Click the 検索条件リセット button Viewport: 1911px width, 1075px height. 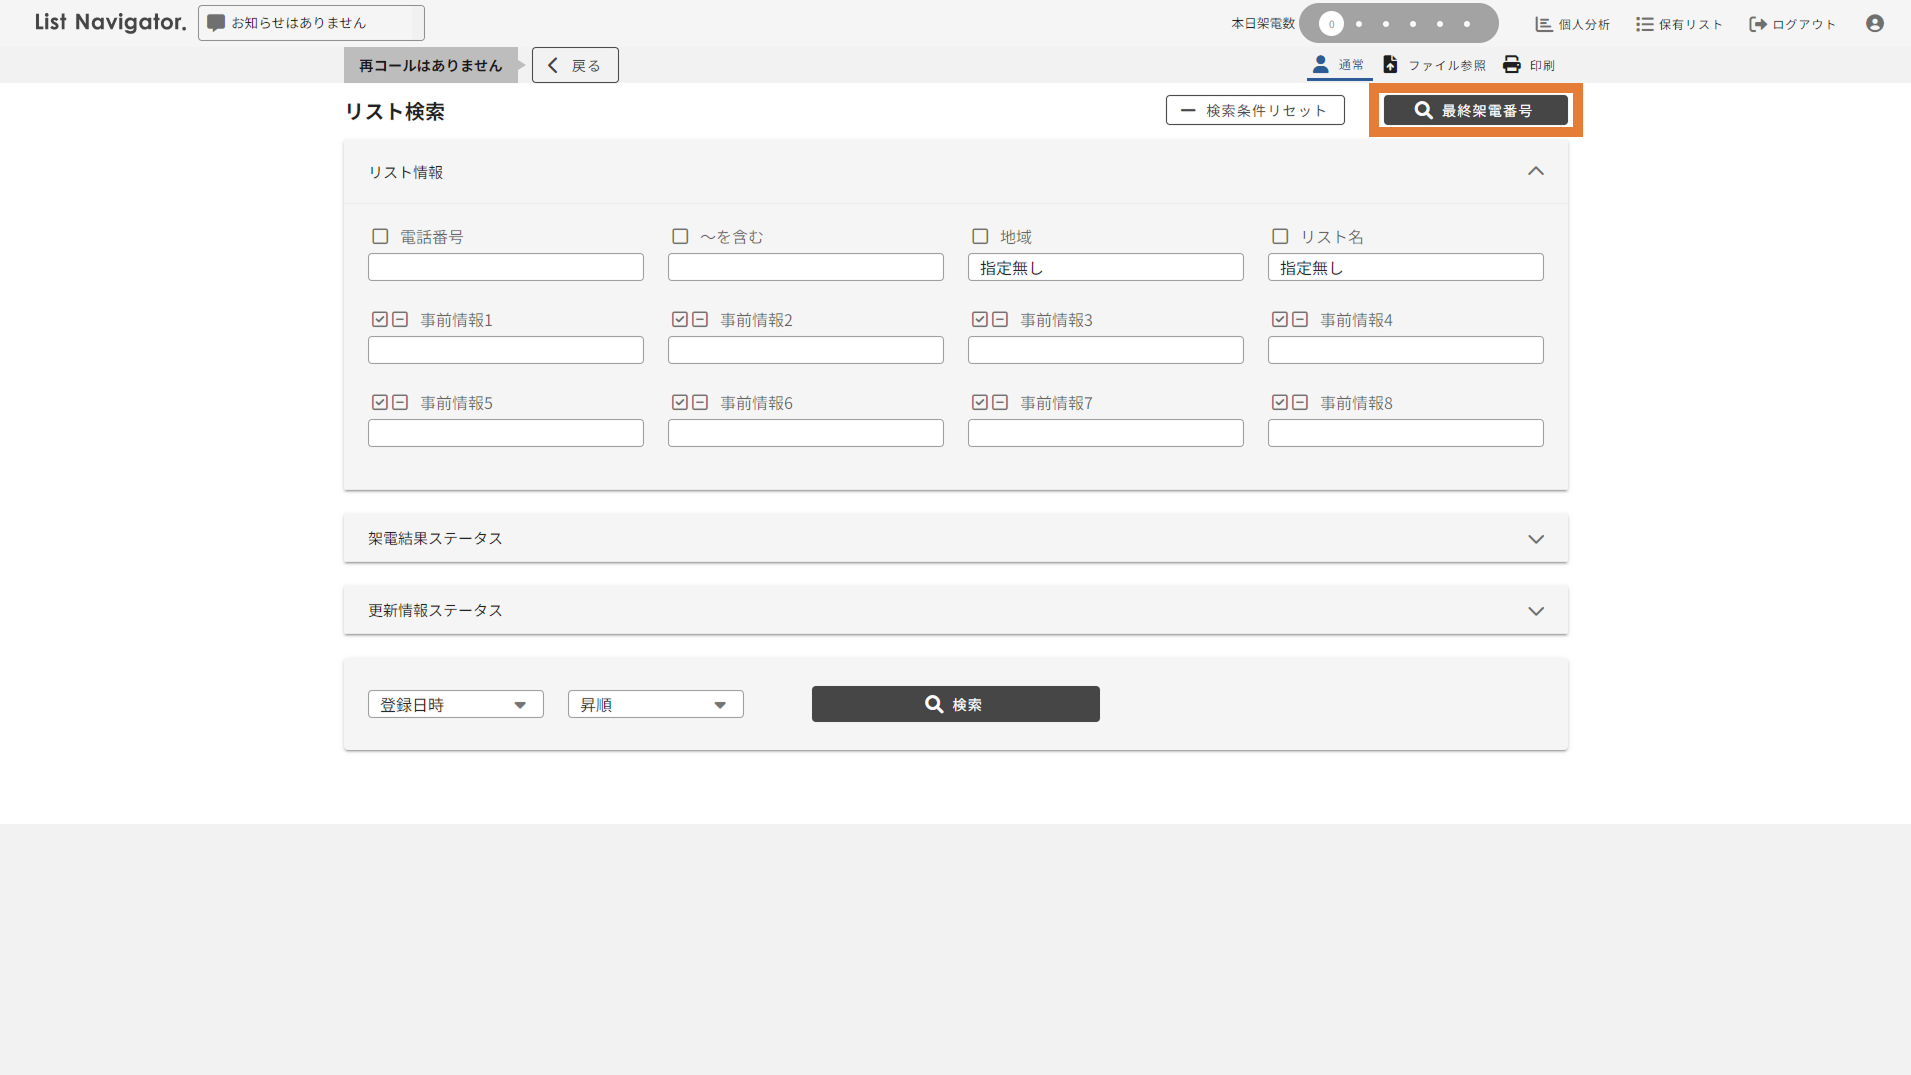click(1254, 111)
